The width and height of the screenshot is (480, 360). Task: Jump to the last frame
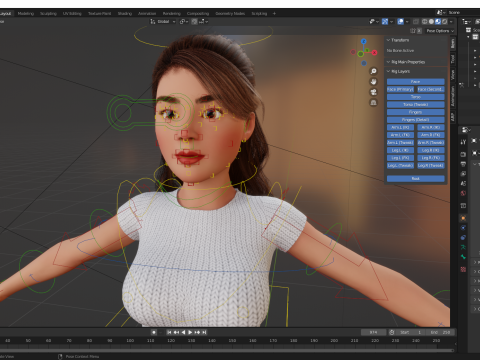pyautogui.click(x=204, y=332)
